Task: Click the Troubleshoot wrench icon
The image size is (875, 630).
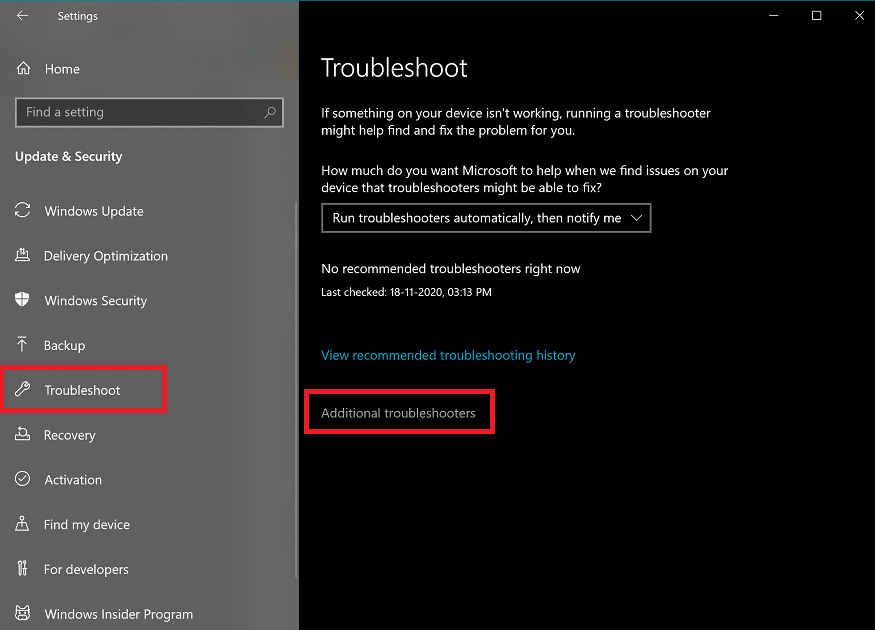Action: (22, 389)
